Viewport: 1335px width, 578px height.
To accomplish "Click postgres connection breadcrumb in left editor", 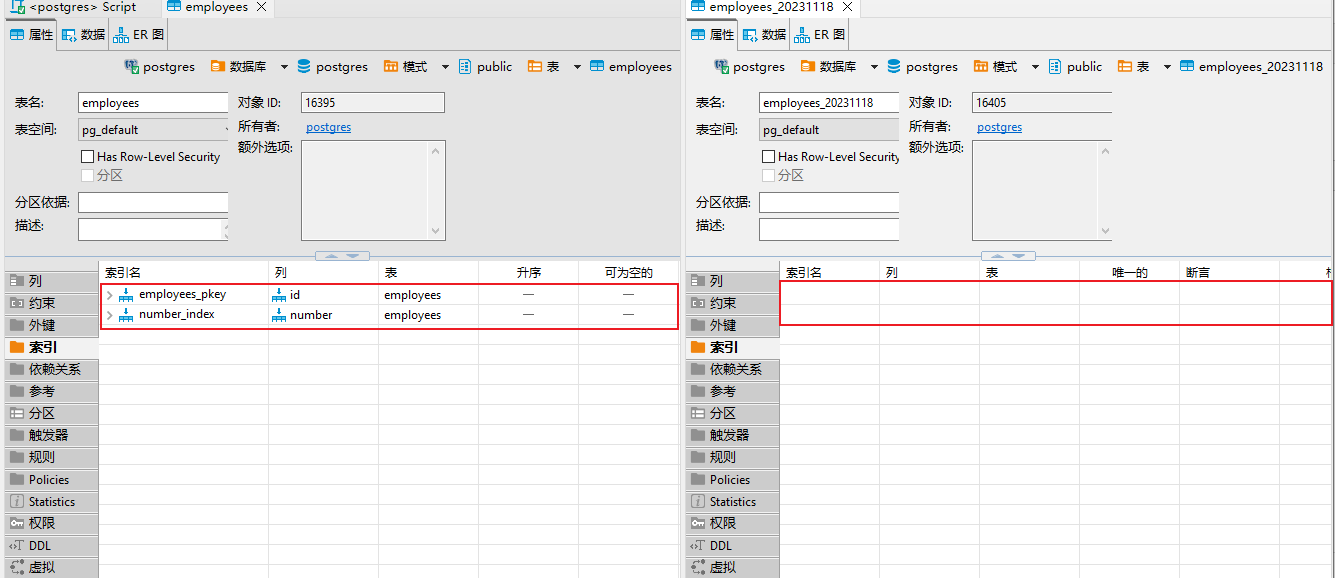I will click(x=159, y=67).
